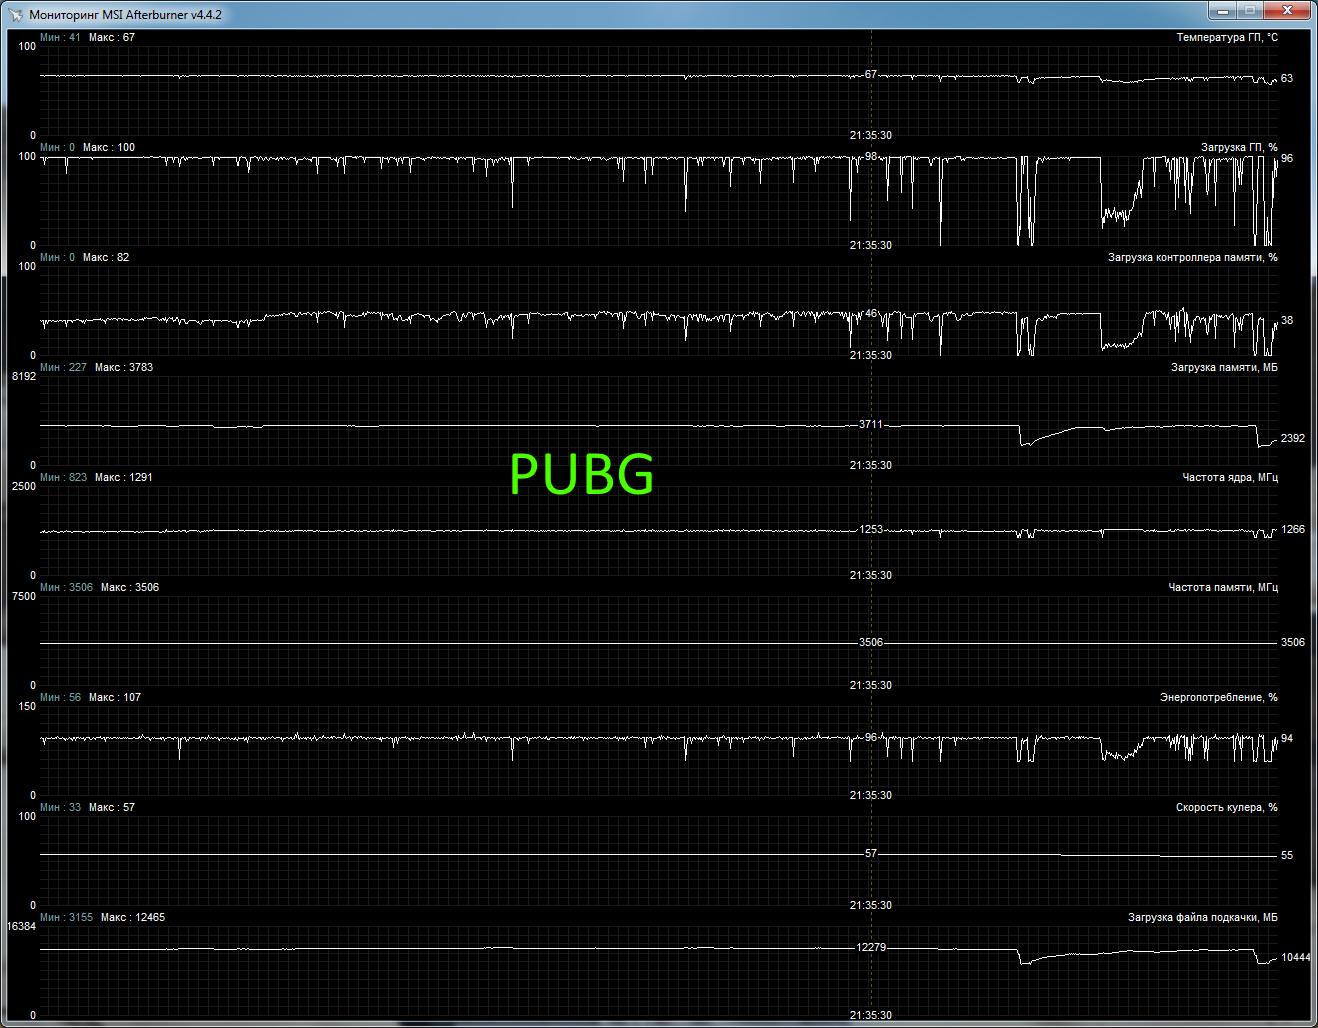Click the 7500 axis limit of memory clock graph

(24, 597)
